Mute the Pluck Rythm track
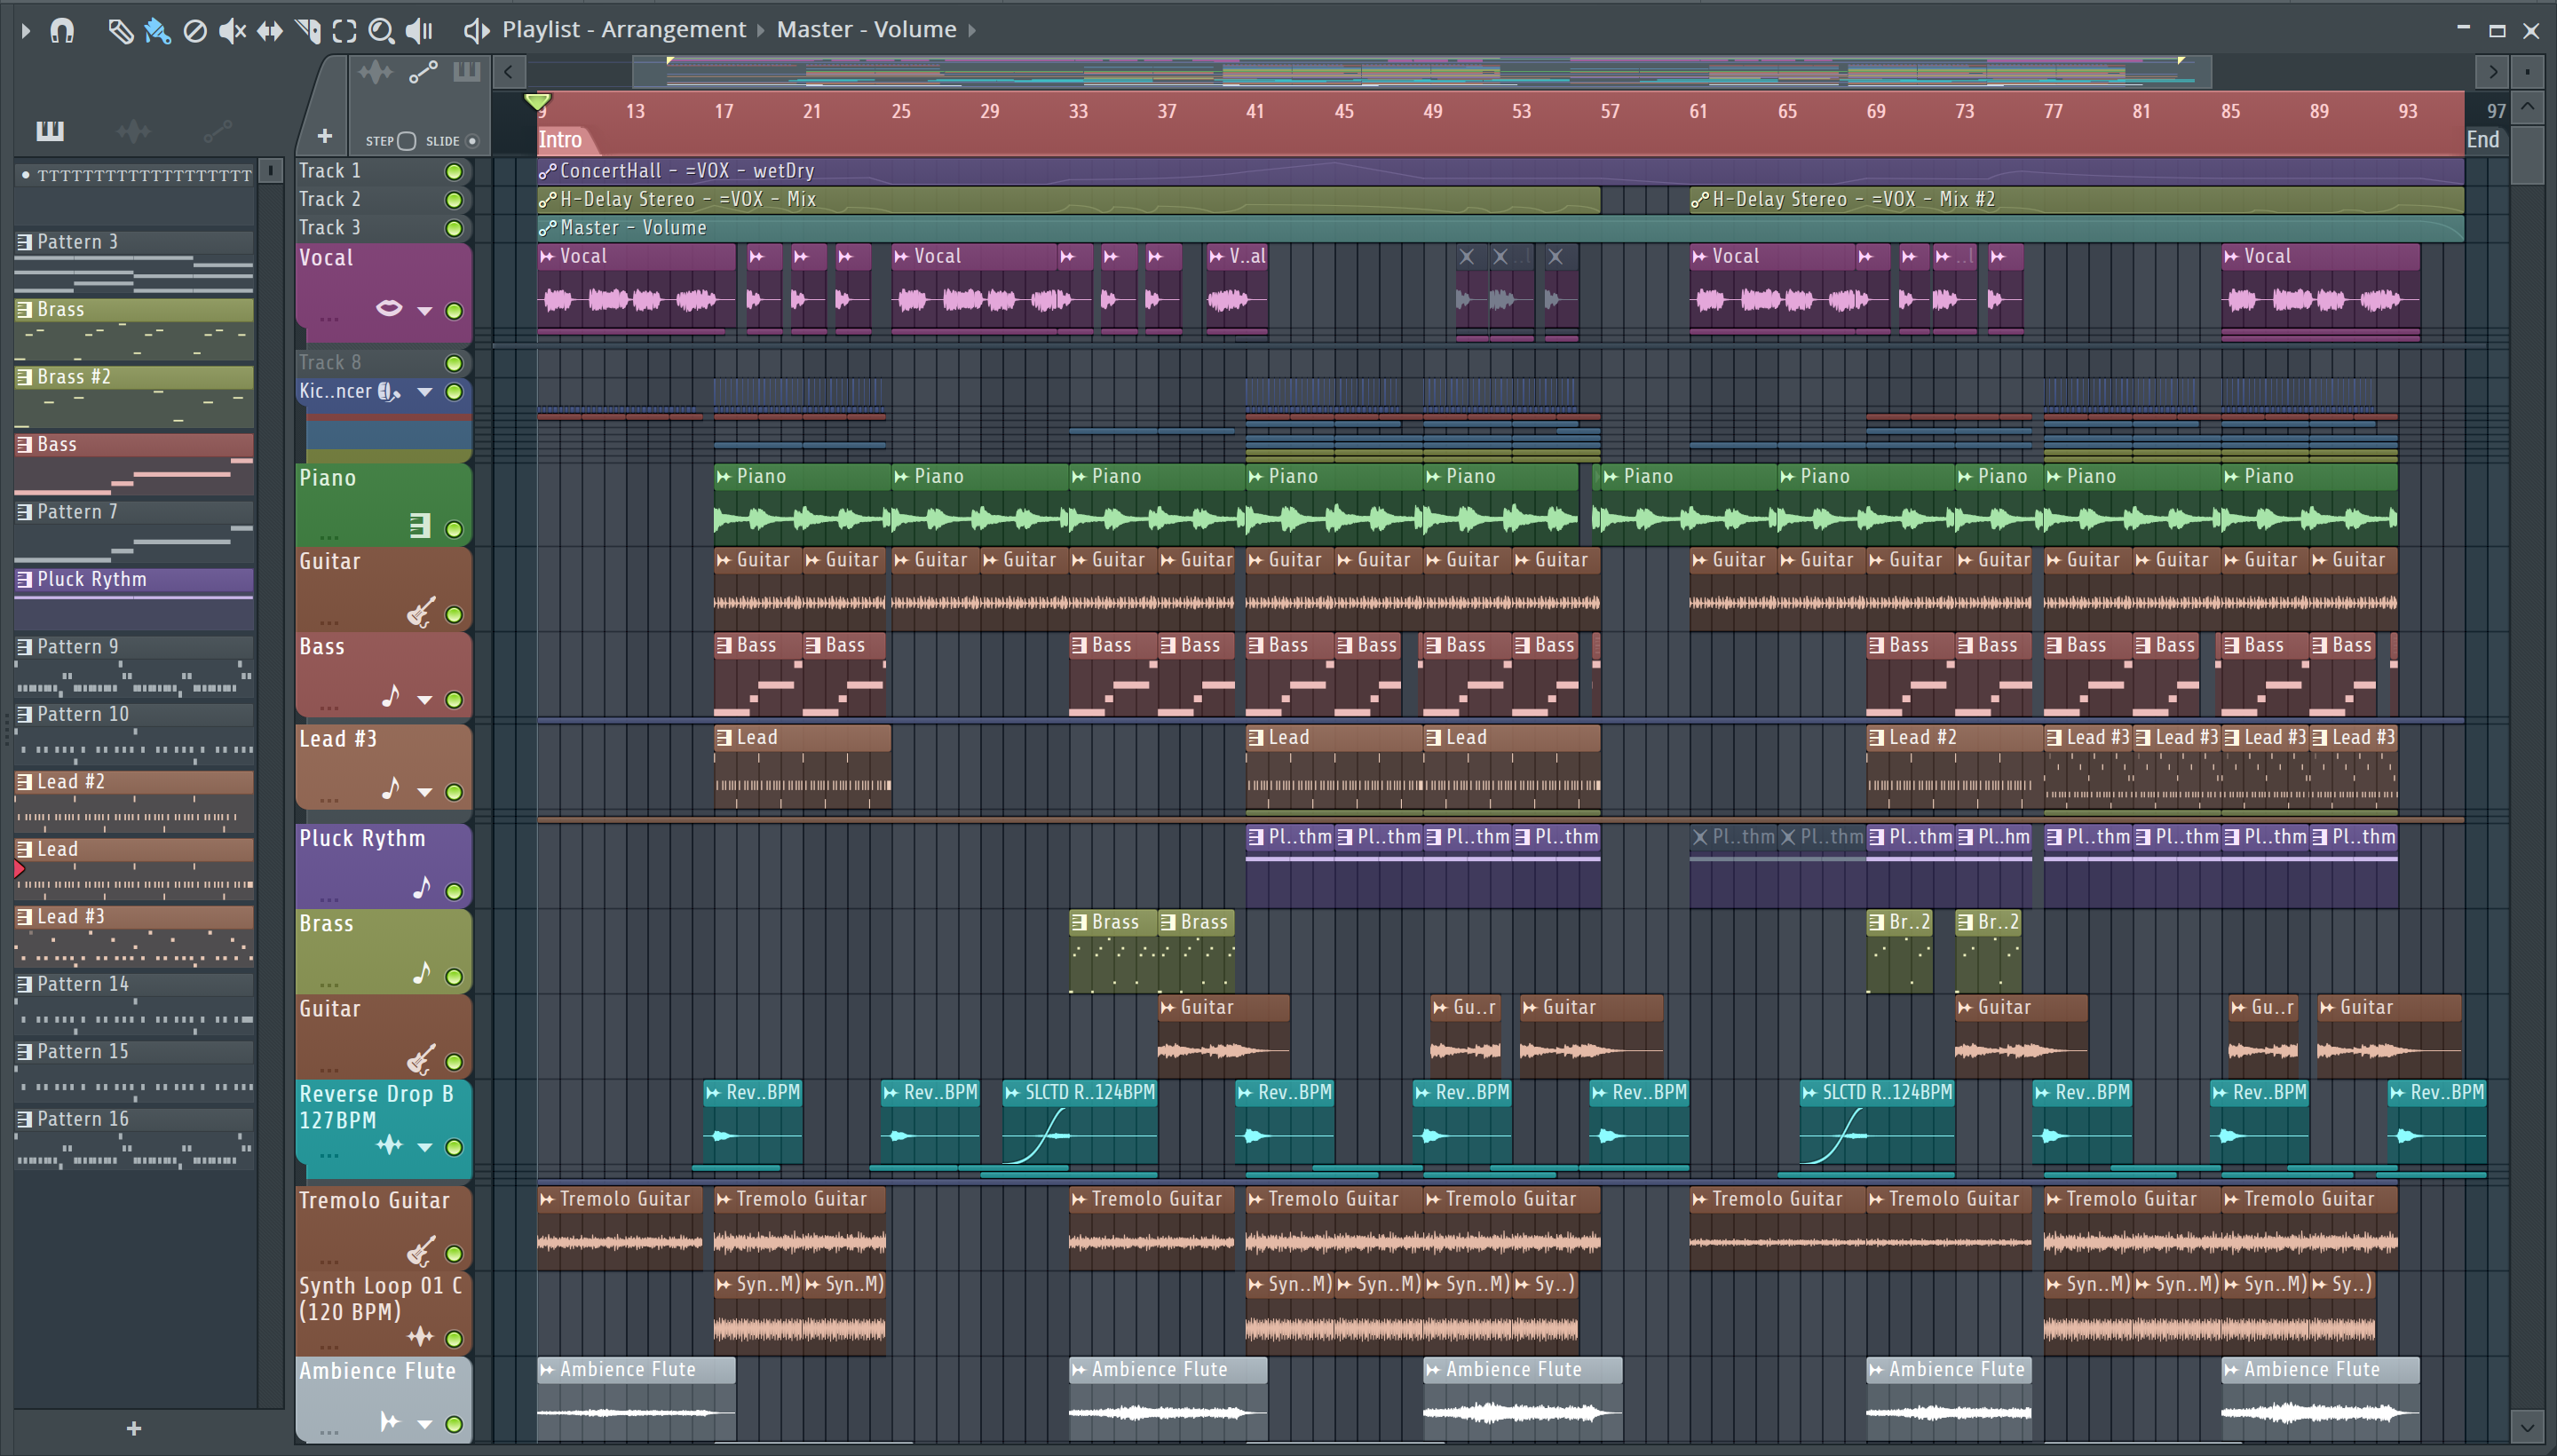Image resolution: width=2557 pixels, height=1456 pixels. [454, 891]
